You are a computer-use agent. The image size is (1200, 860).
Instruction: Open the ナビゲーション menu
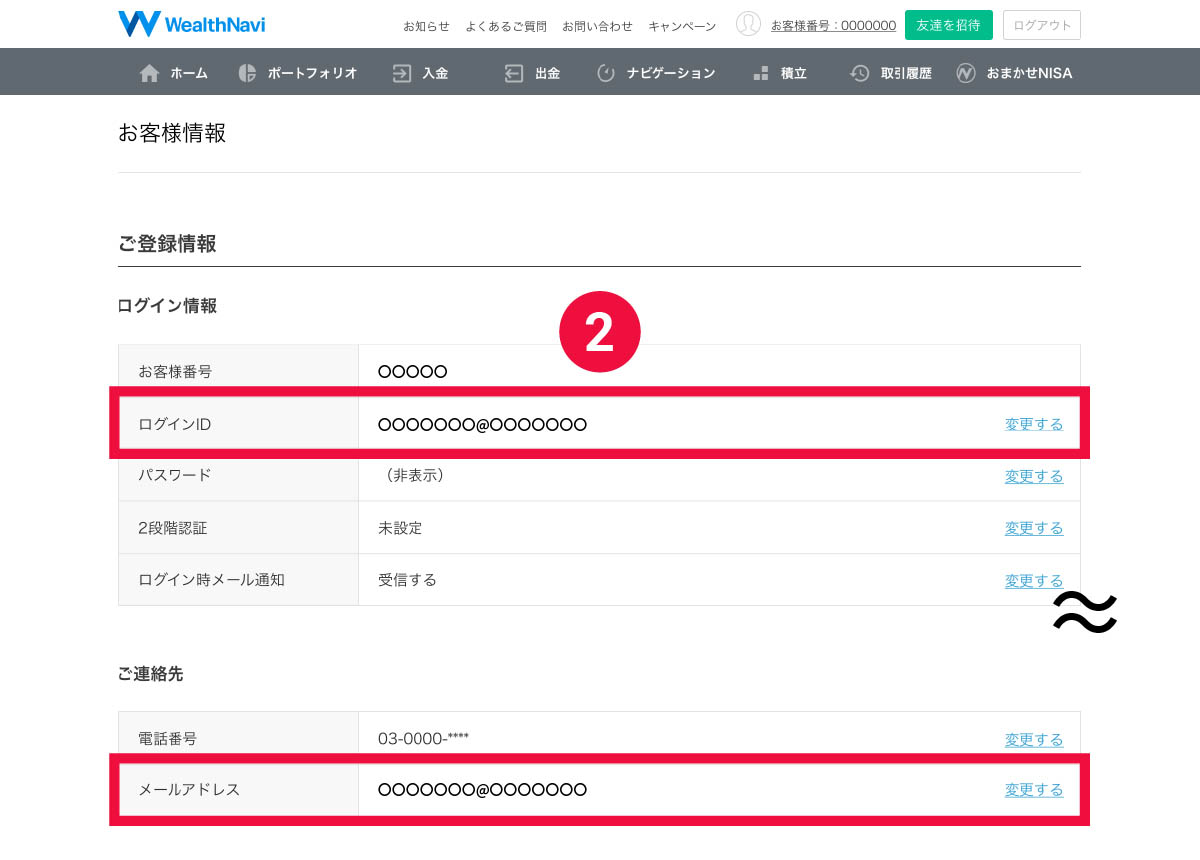pos(671,73)
